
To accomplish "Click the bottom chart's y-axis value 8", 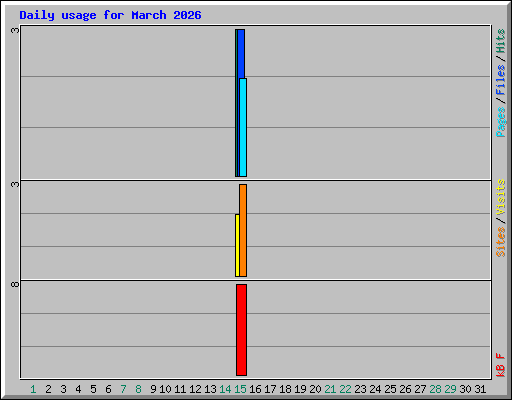I will pyautogui.click(x=15, y=284).
